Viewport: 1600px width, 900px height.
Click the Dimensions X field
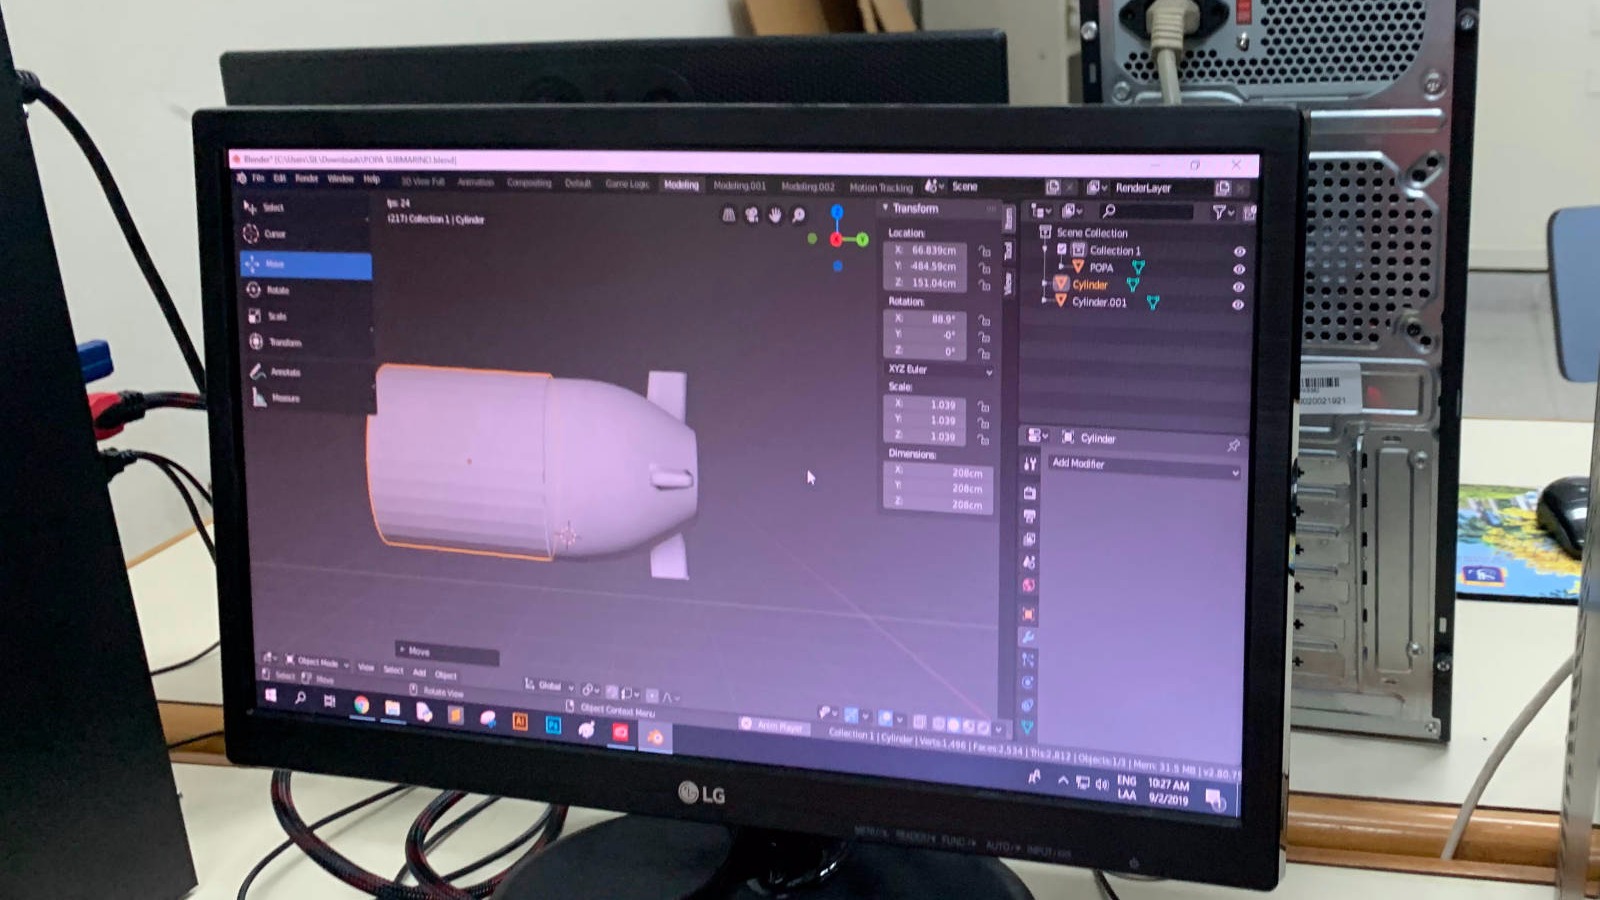[x=938, y=473]
